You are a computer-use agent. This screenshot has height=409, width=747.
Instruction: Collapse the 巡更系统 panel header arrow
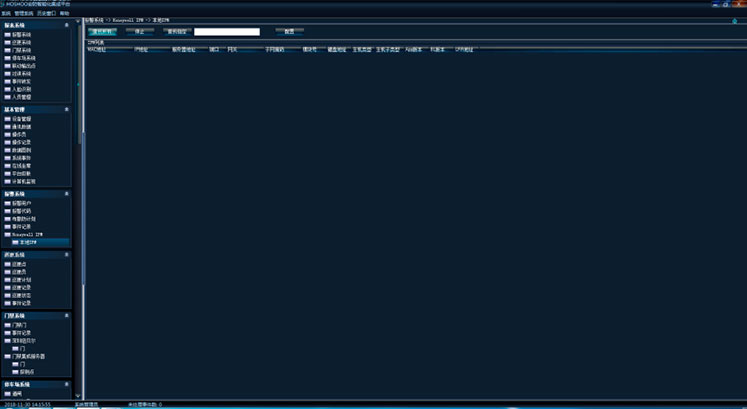(x=67, y=255)
